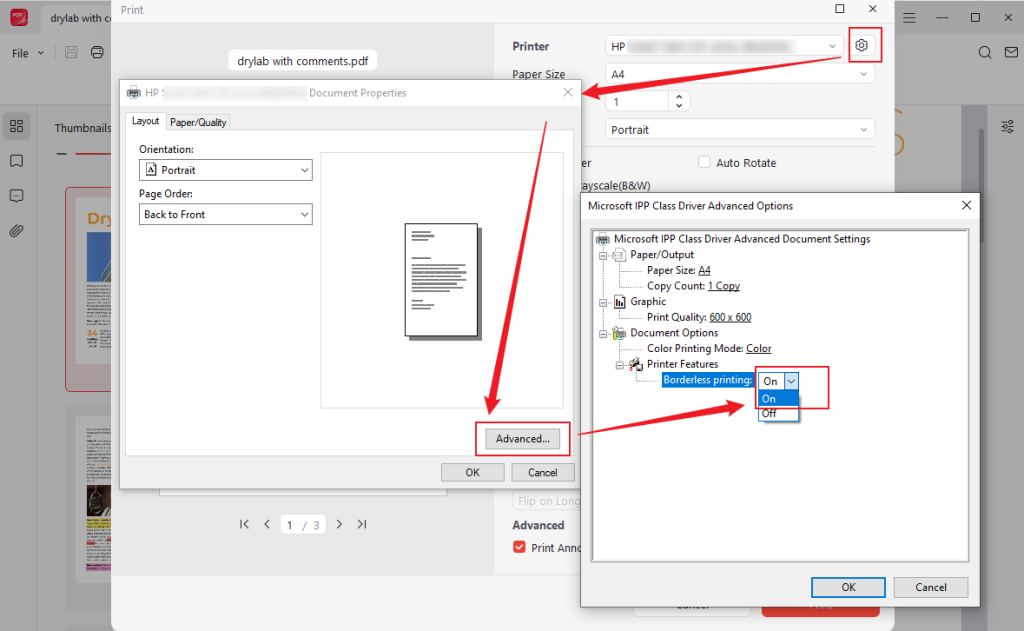Click the search magnifier icon
Image resolution: width=1024 pixels, height=631 pixels.
tap(984, 52)
